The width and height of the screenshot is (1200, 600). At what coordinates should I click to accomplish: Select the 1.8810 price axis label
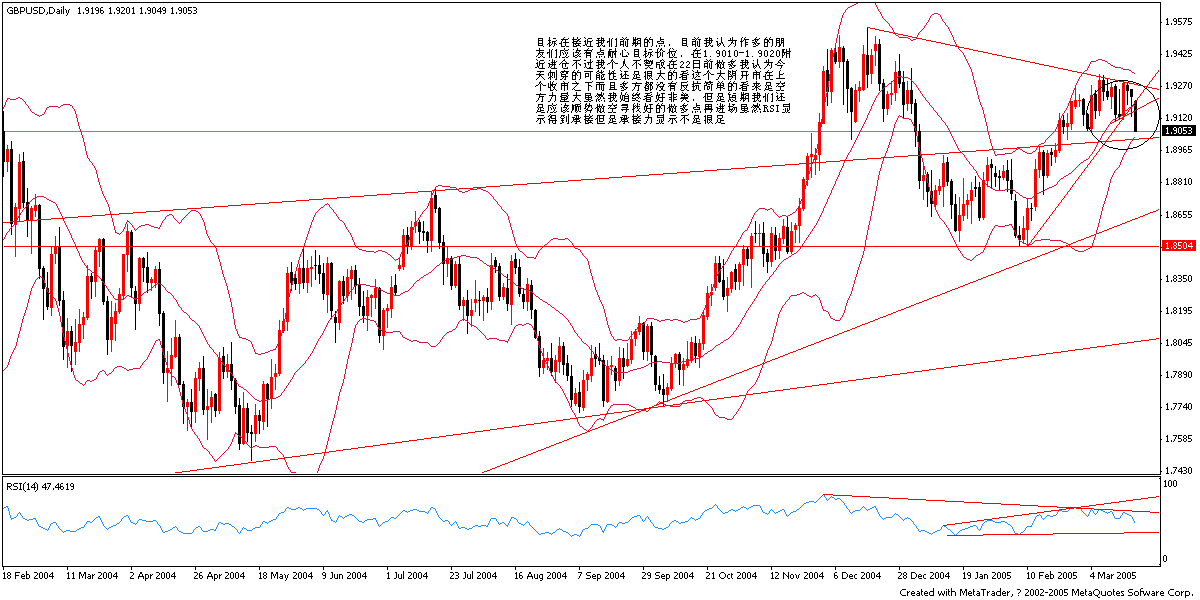point(1180,182)
